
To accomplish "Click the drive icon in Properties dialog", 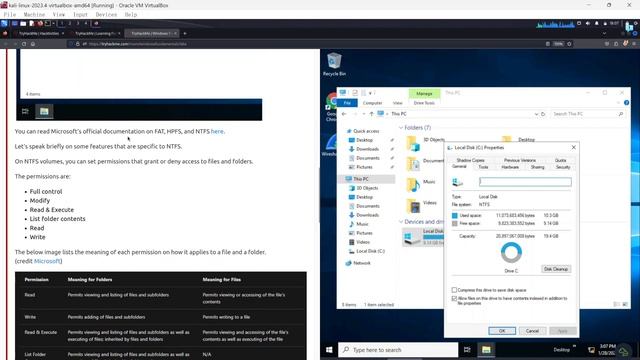I will coord(458,182).
